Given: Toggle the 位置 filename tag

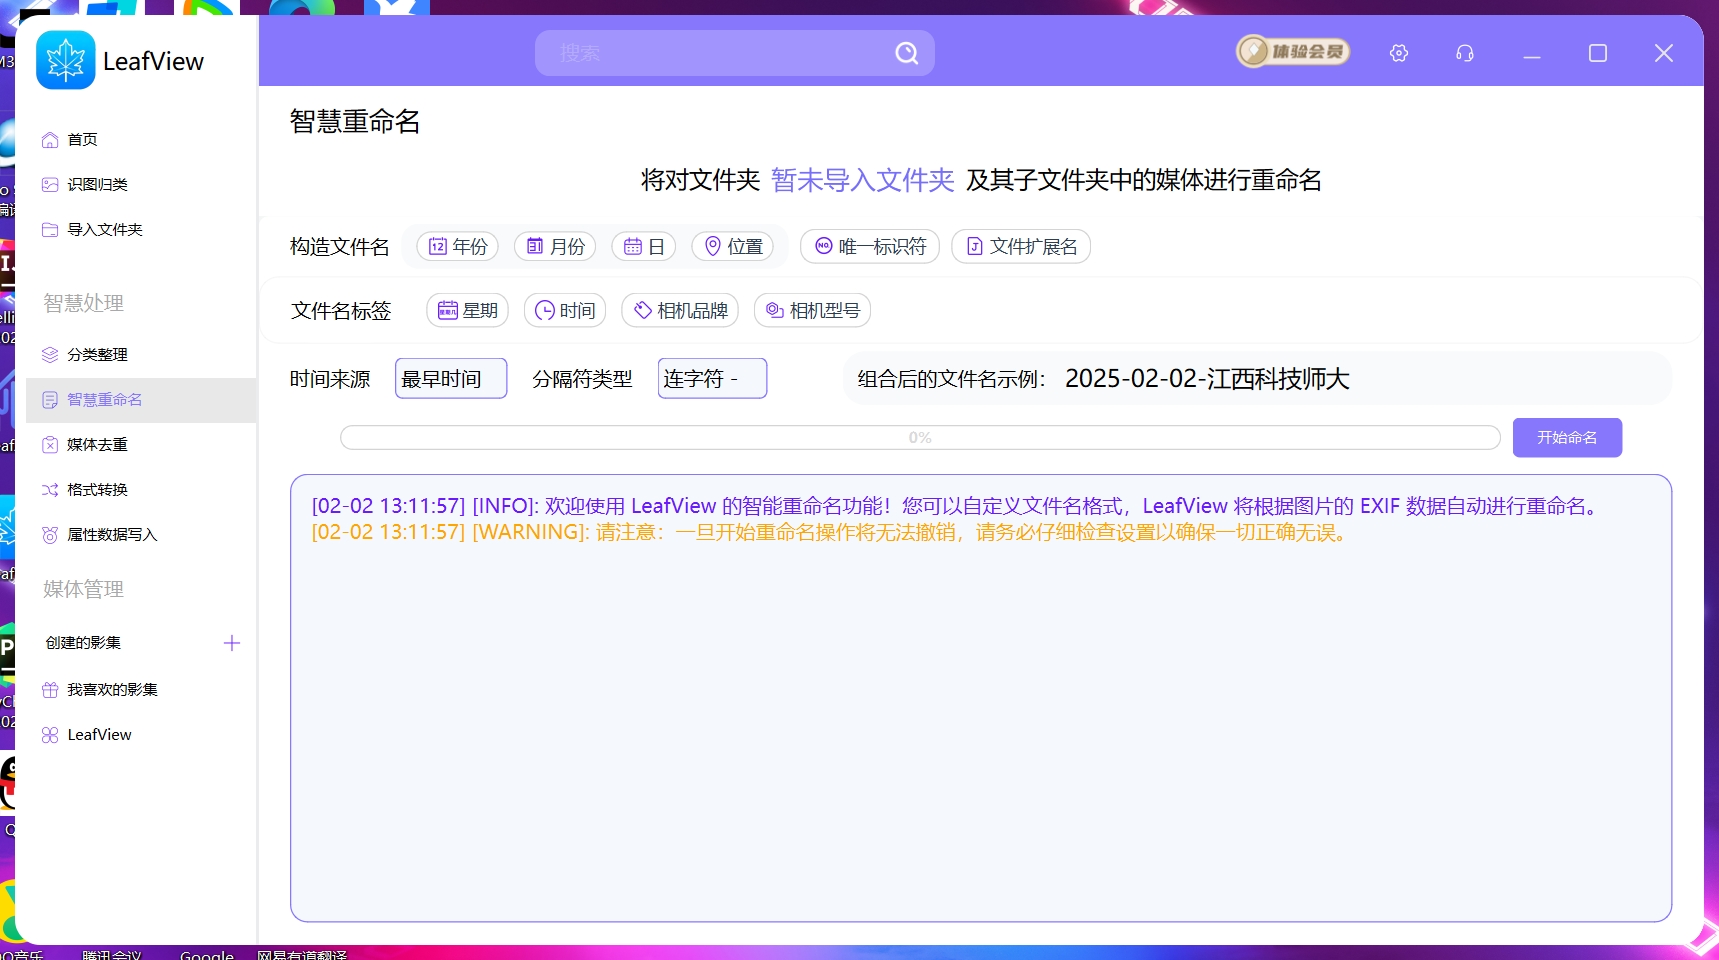Looking at the screenshot, I should pos(733,246).
